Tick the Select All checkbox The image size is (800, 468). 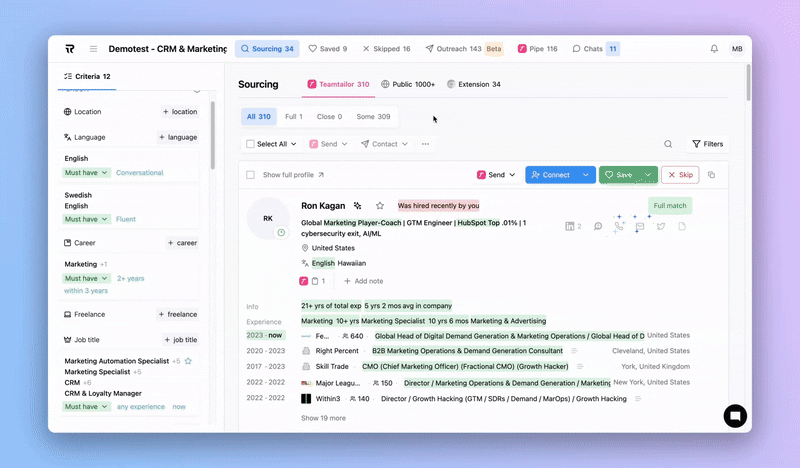click(x=250, y=144)
